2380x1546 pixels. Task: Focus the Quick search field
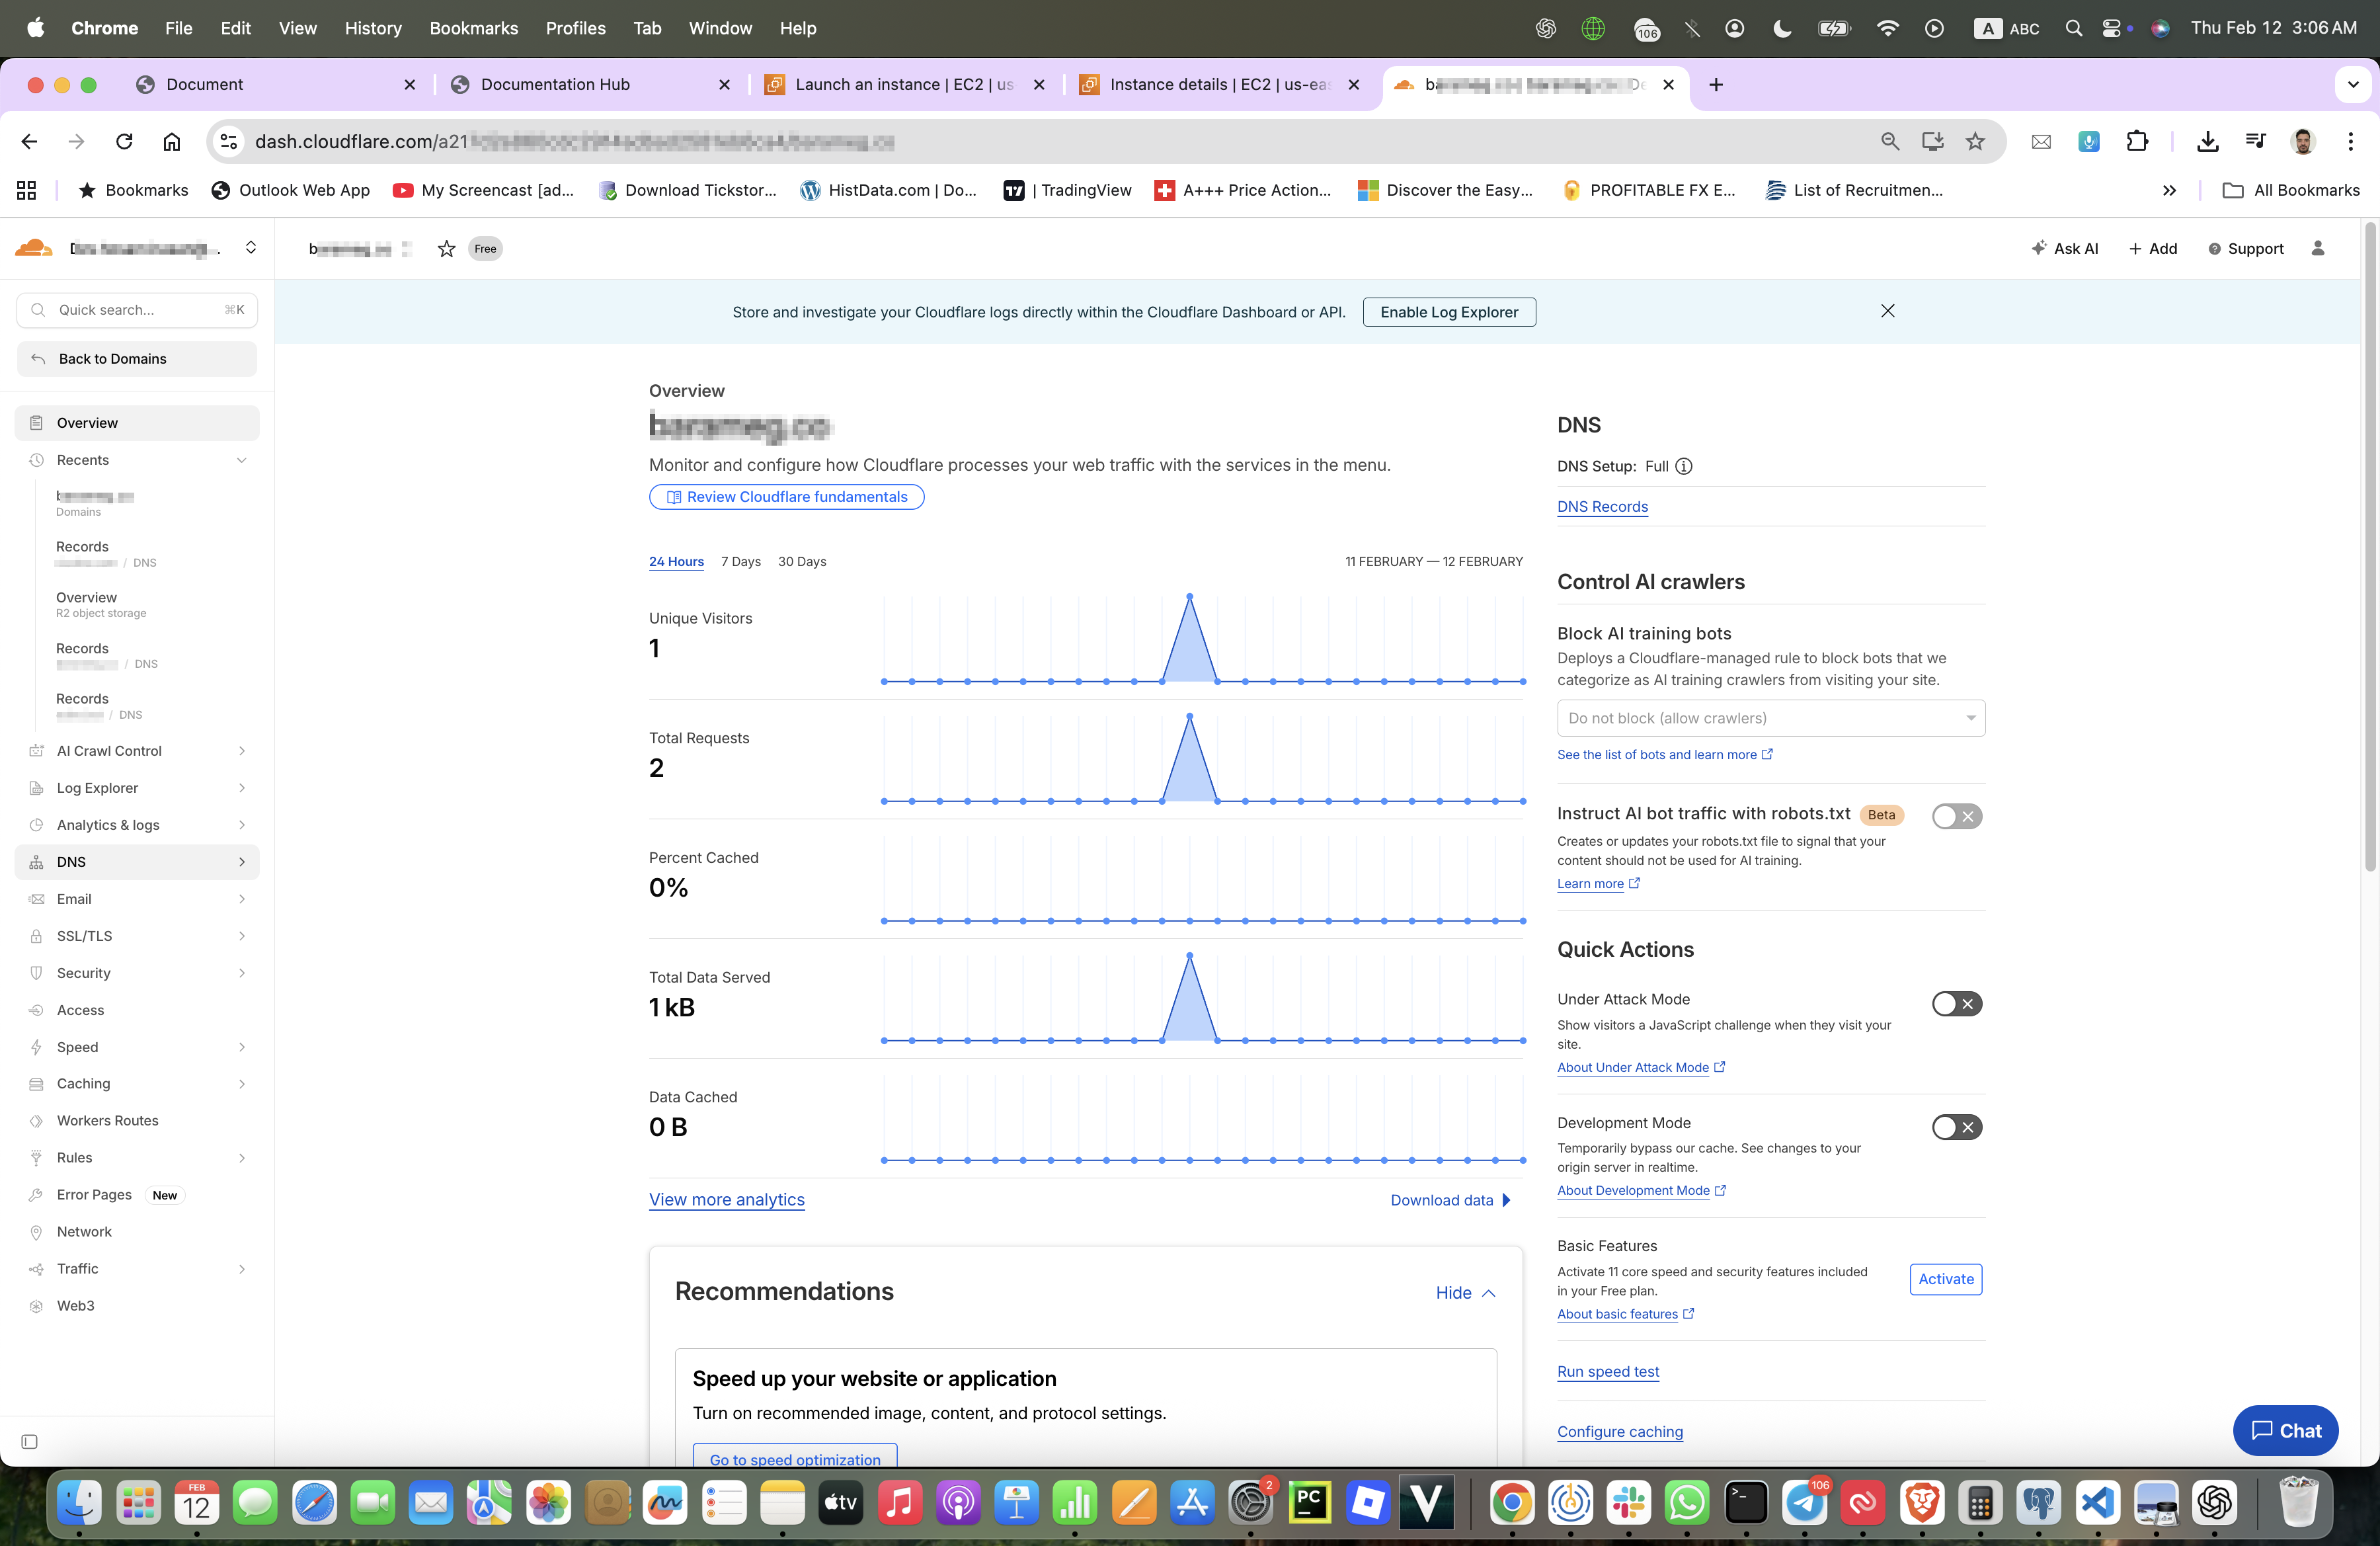pos(137,310)
